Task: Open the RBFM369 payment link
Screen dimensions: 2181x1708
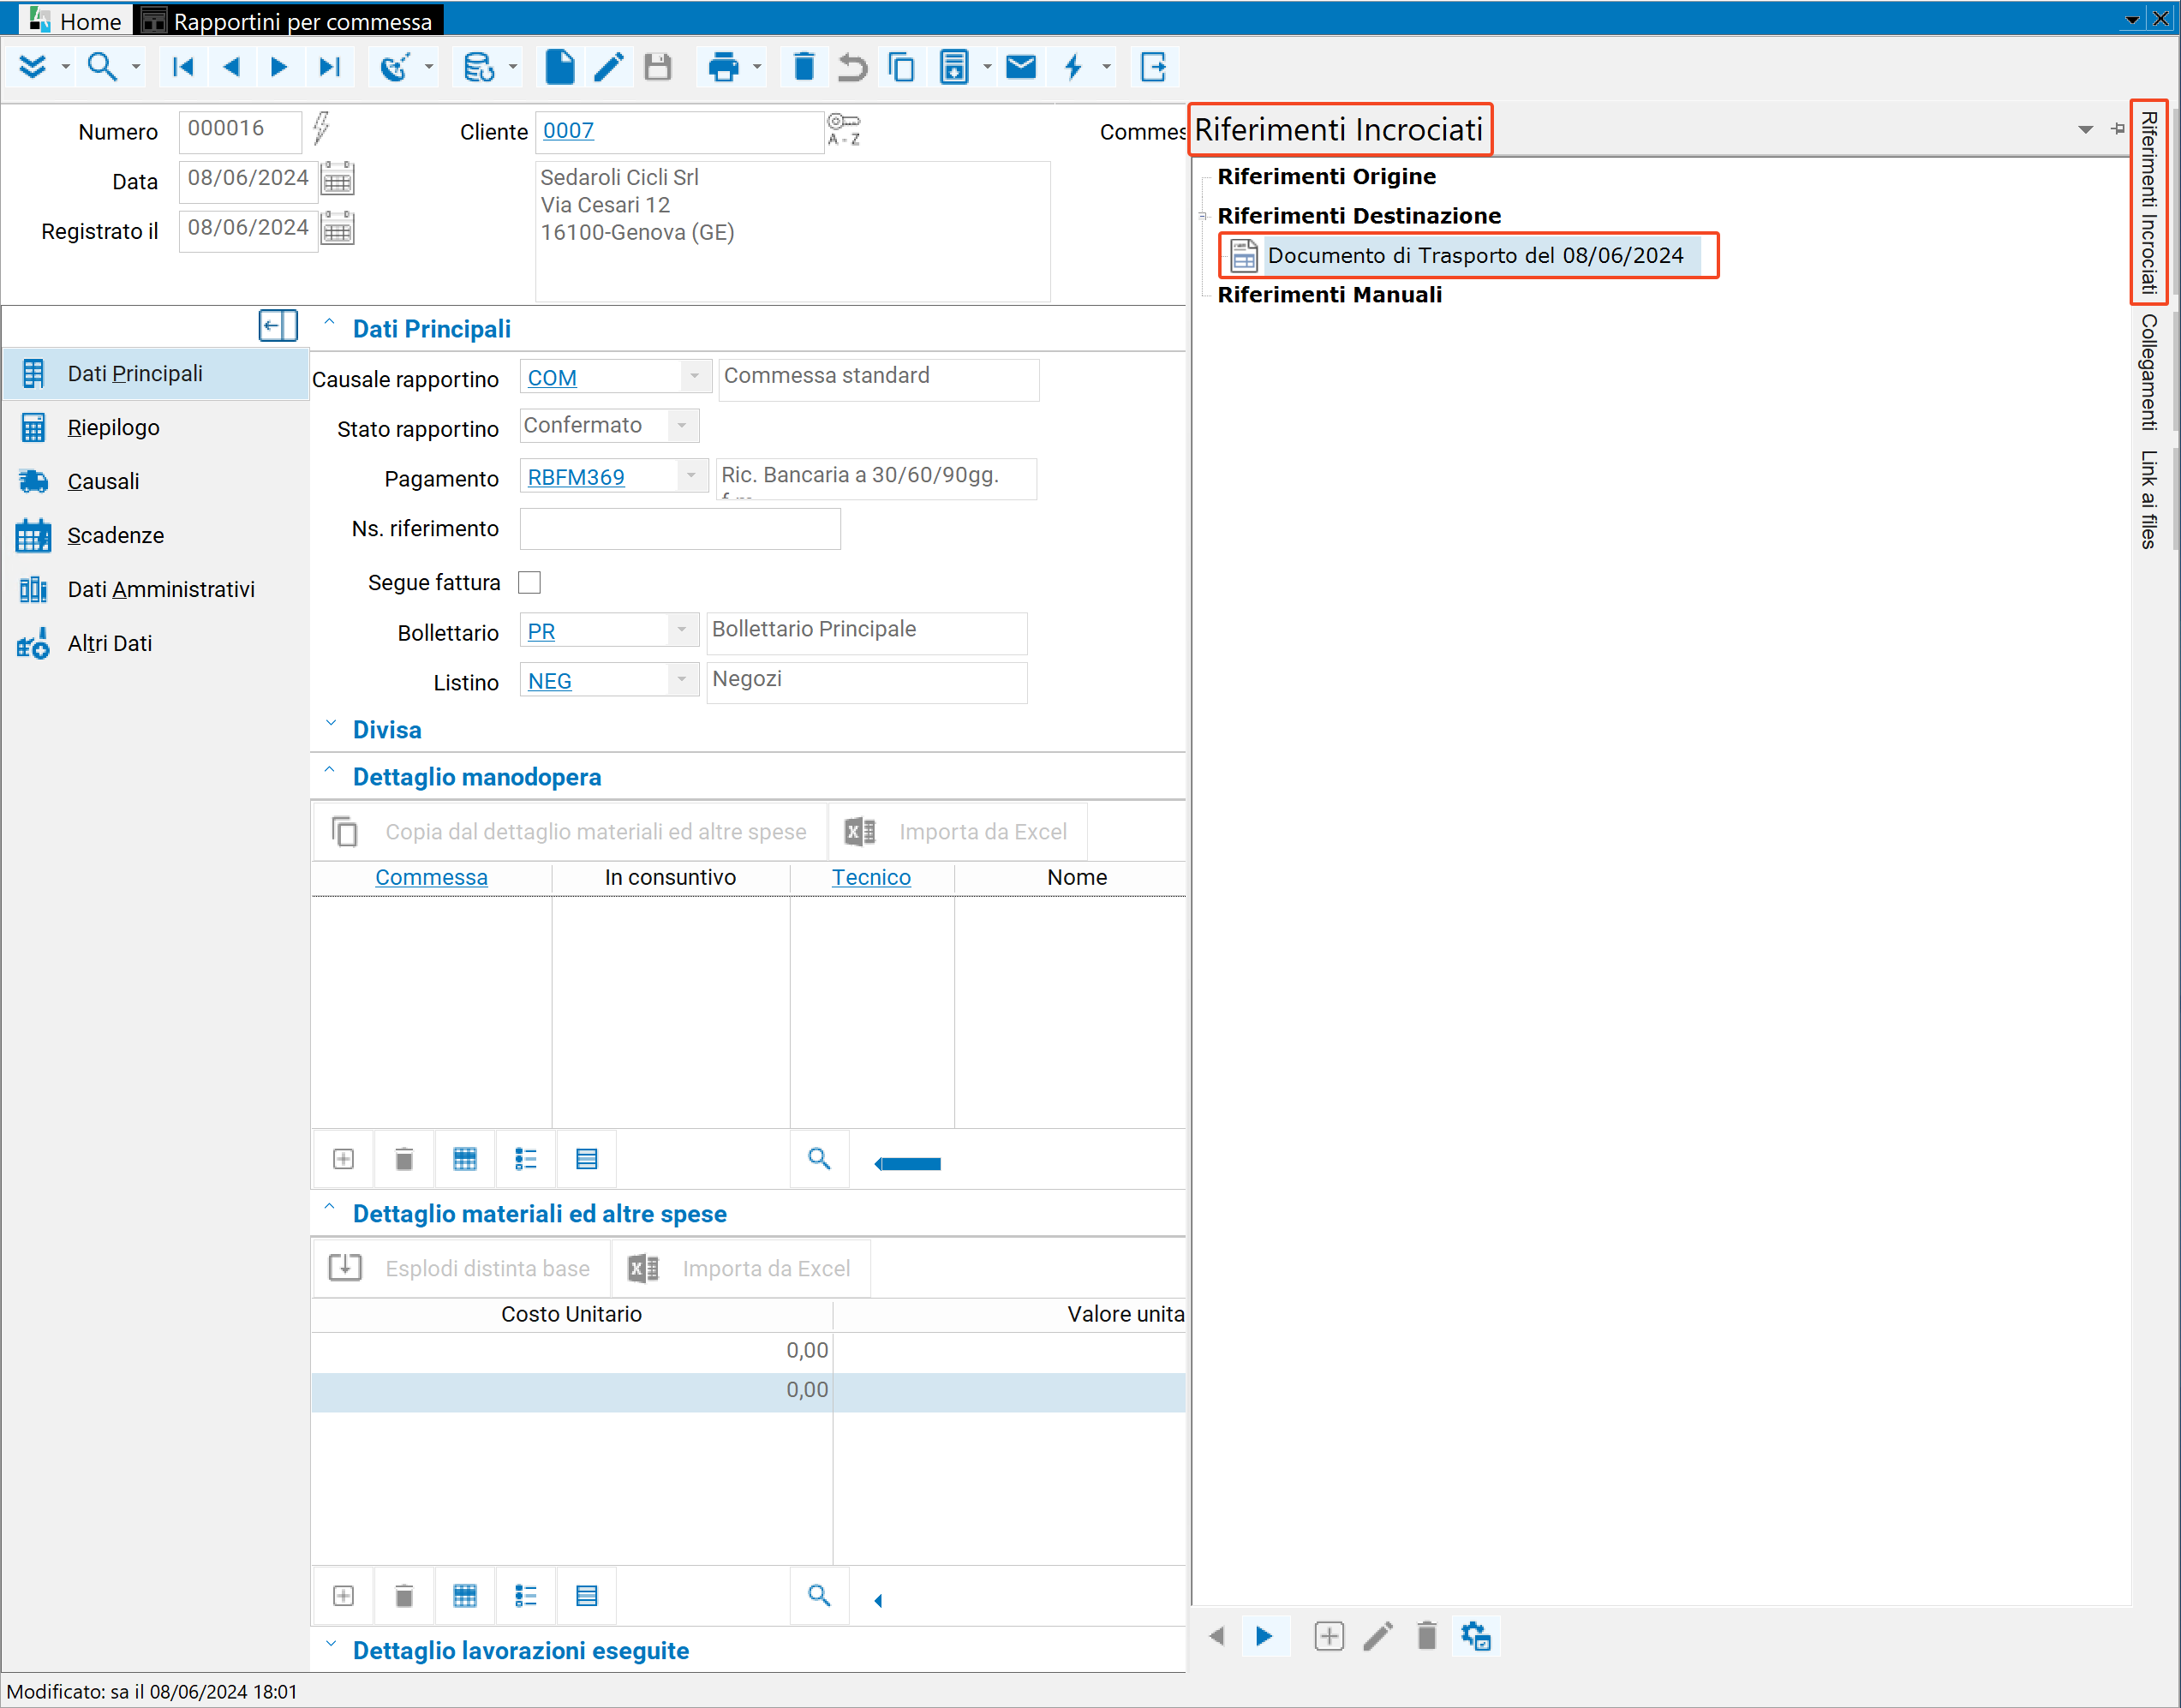Action: [x=576, y=477]
